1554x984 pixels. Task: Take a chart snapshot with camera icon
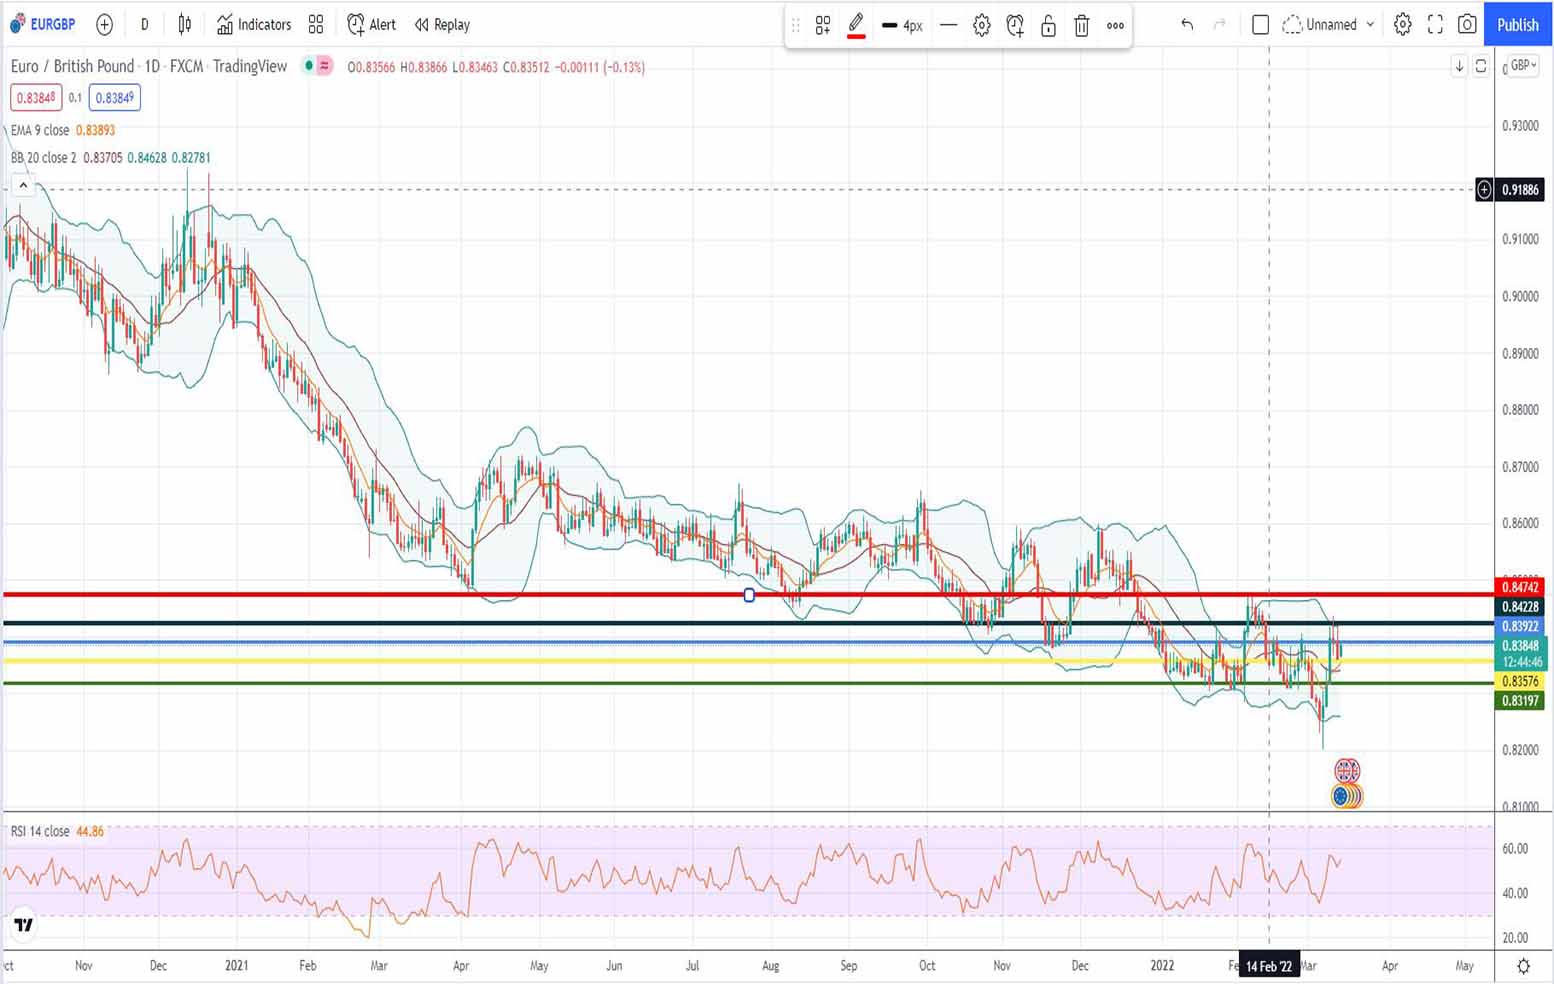point(1467,25)
